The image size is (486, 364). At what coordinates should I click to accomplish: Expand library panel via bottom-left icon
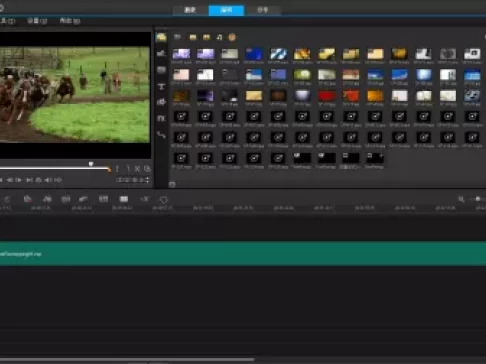(x=172, y=184)
